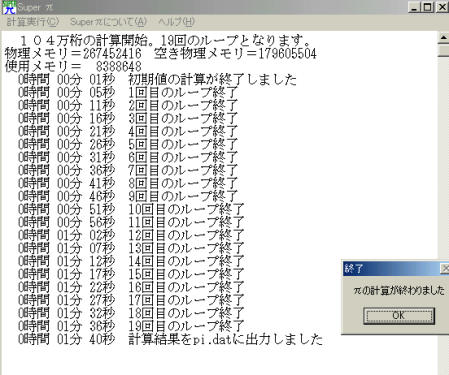Confirm the 終了 dialog with OK
The width and height of the screenshot is (449, 375).
pyautogui.click(x=399, y=315)
